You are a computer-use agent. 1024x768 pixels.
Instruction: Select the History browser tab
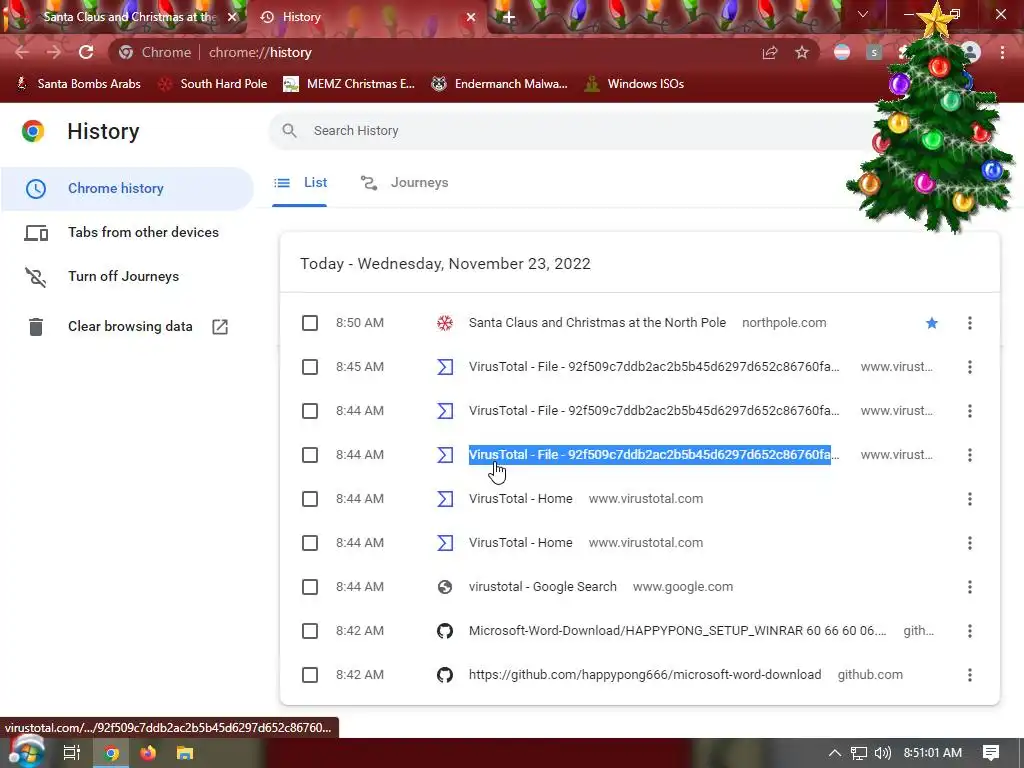[x=368, y=17]
